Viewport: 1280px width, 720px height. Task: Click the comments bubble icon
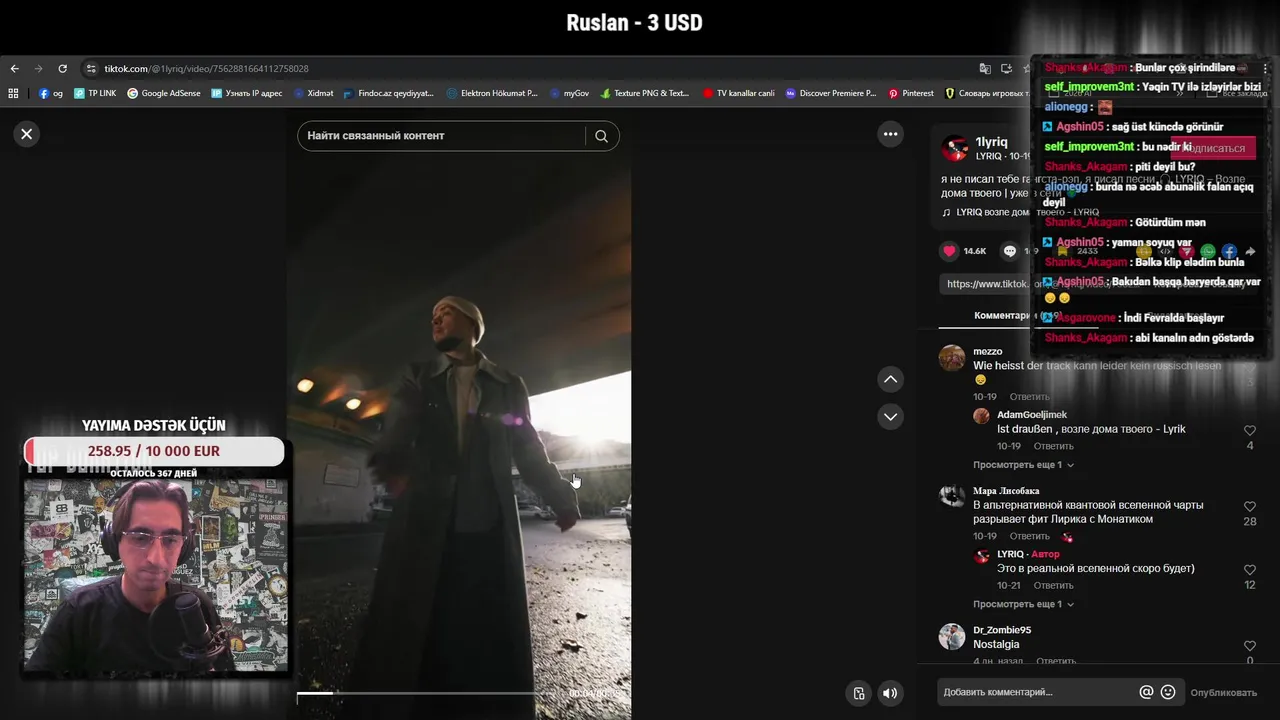(x=1009, y=251)
